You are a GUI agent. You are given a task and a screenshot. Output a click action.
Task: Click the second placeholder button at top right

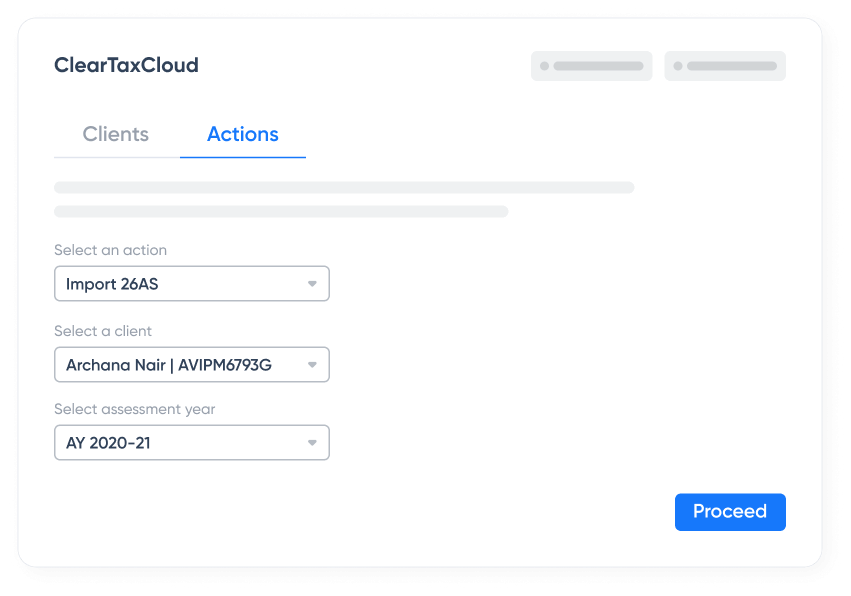pyautogui.click(x=724, y=66)
